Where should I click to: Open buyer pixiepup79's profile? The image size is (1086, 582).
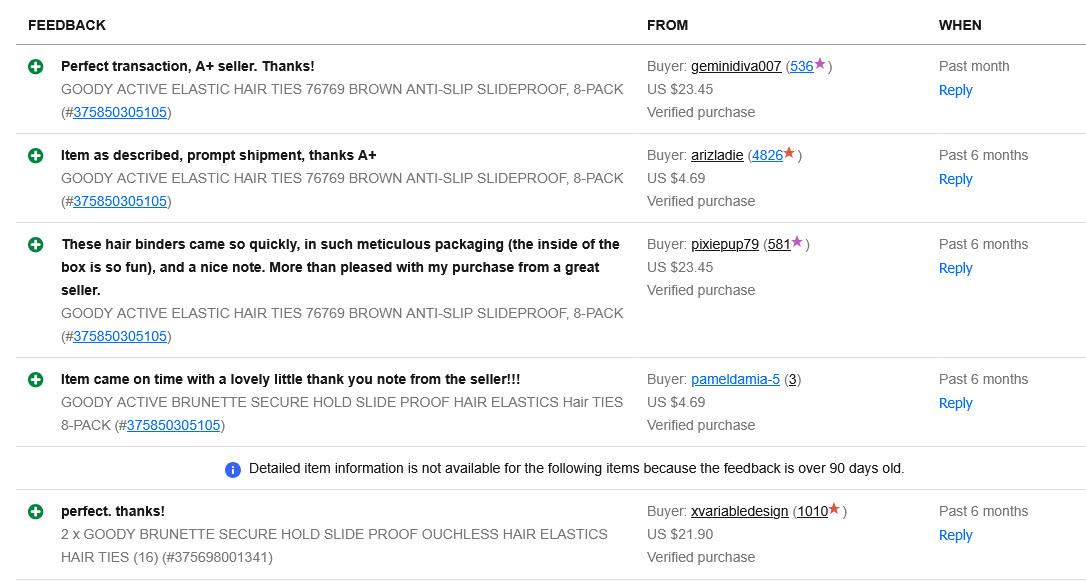[x=725, y=245]
